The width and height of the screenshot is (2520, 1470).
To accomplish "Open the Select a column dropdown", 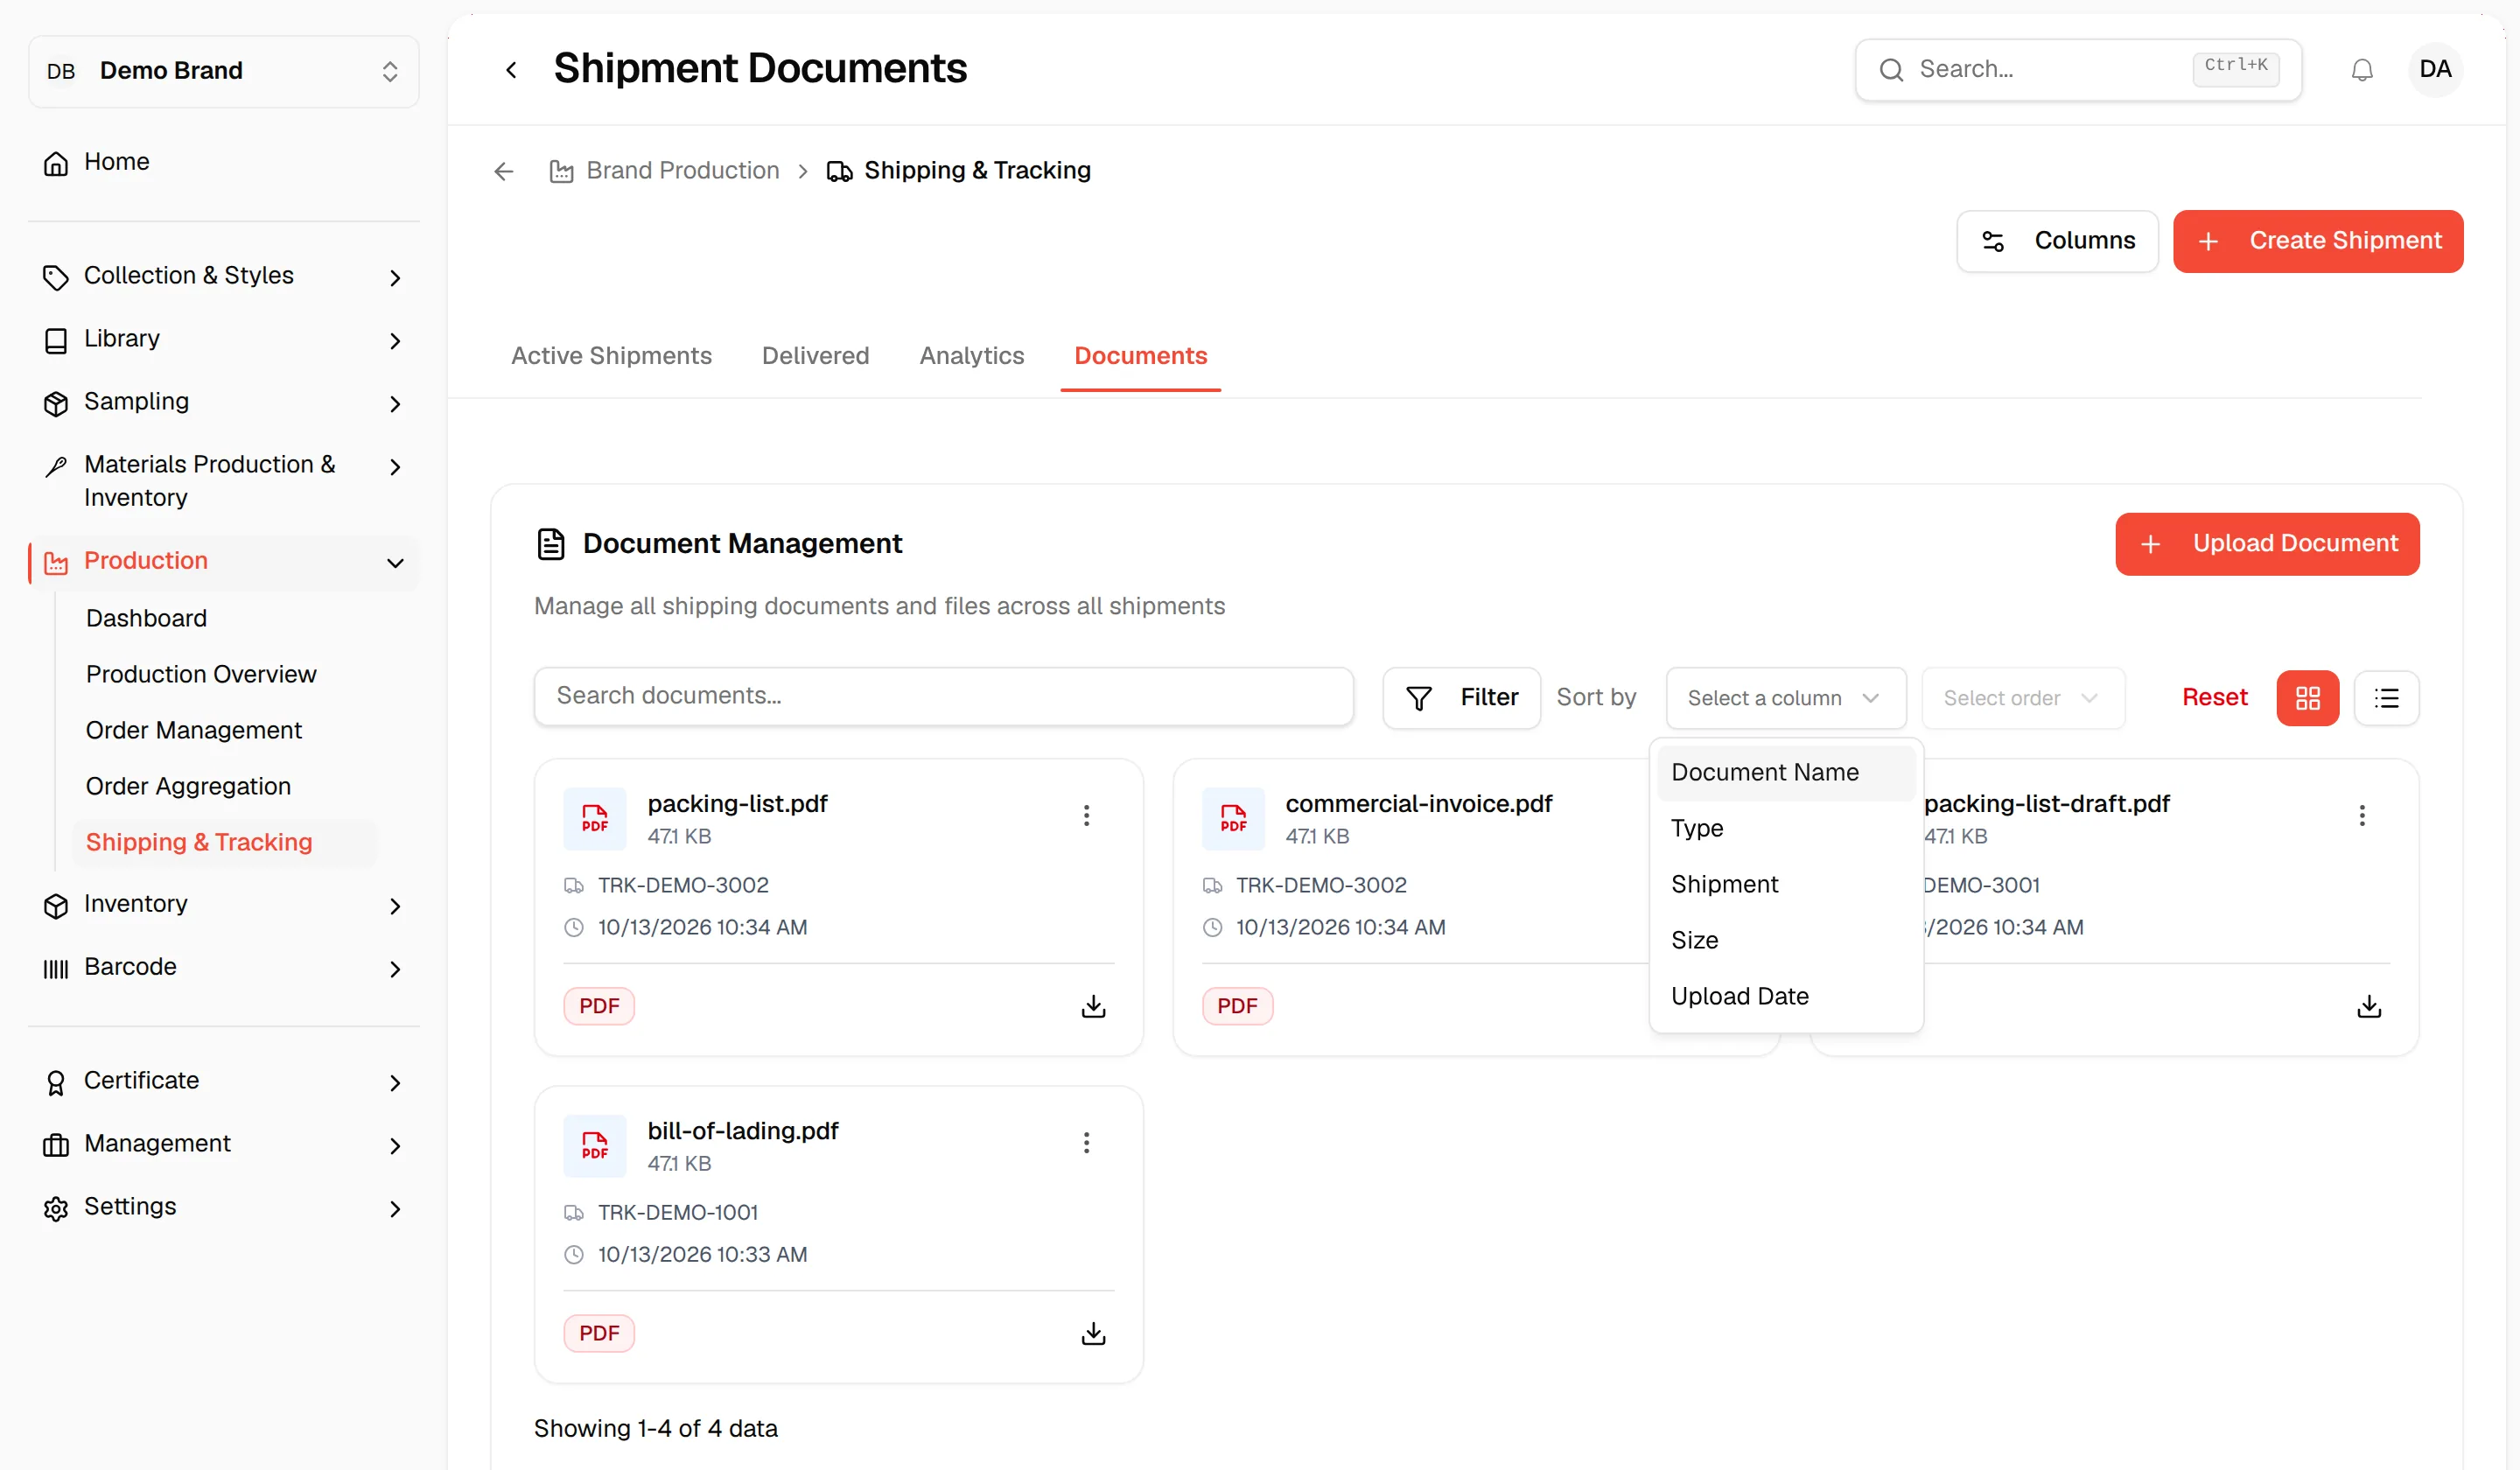I will pos(1786,698).
